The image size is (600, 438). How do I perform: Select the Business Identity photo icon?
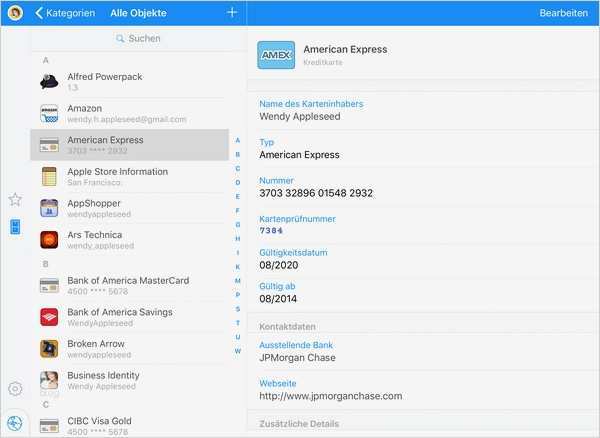[49, 380]
